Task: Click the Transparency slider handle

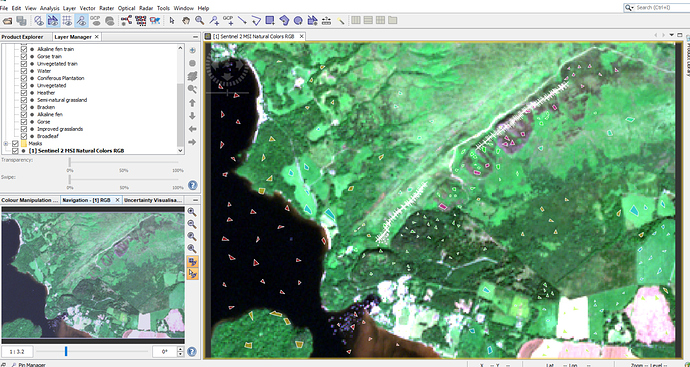Action: (70, 162)
